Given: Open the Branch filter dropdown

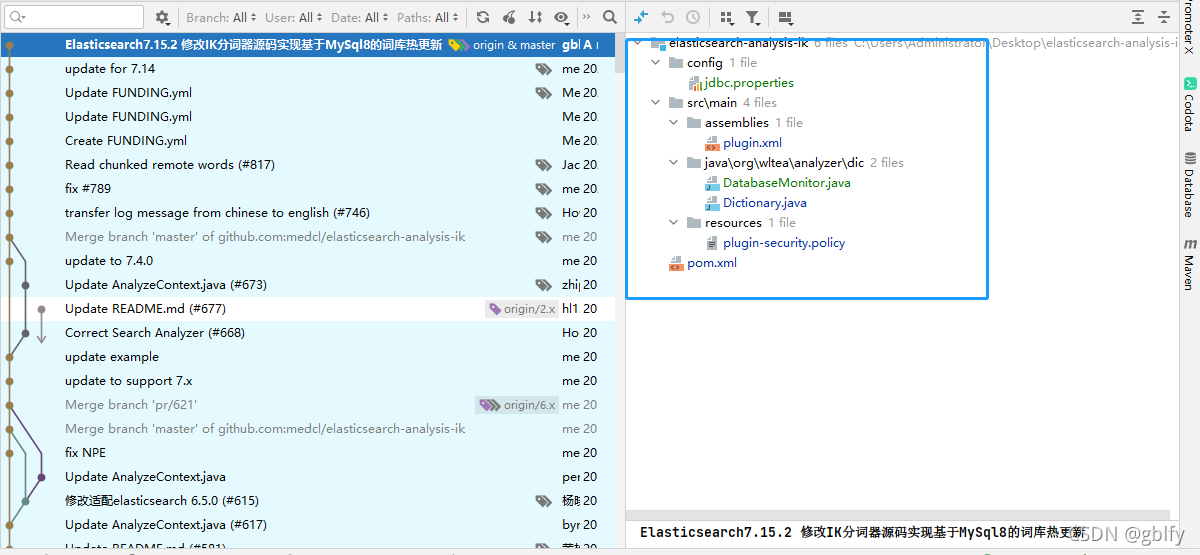Looking at the screenshot, I should tap(221, 17).
